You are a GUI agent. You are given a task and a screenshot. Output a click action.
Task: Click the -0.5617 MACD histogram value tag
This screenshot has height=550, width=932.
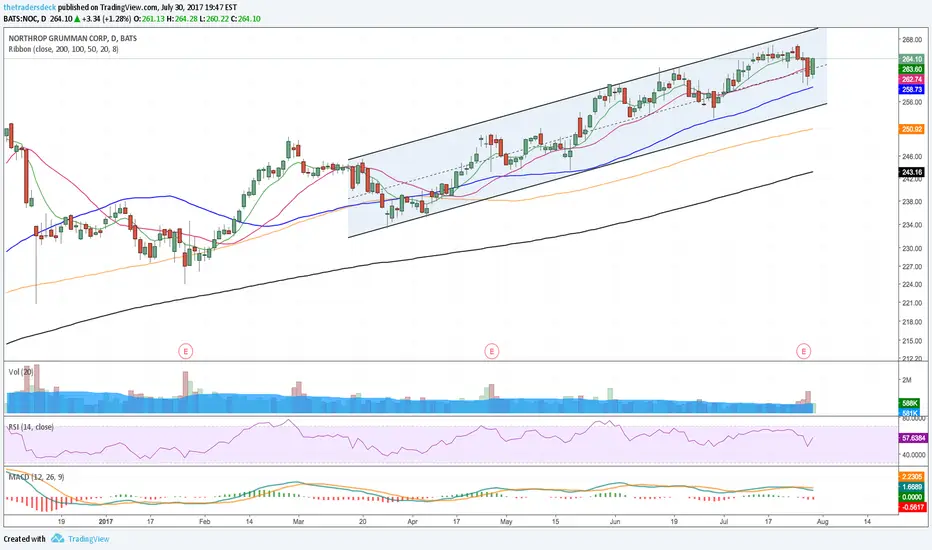[913, 507]
